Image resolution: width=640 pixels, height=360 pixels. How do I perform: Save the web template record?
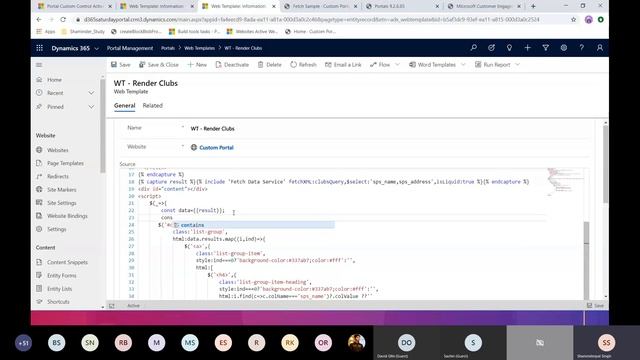pos(121,64)
